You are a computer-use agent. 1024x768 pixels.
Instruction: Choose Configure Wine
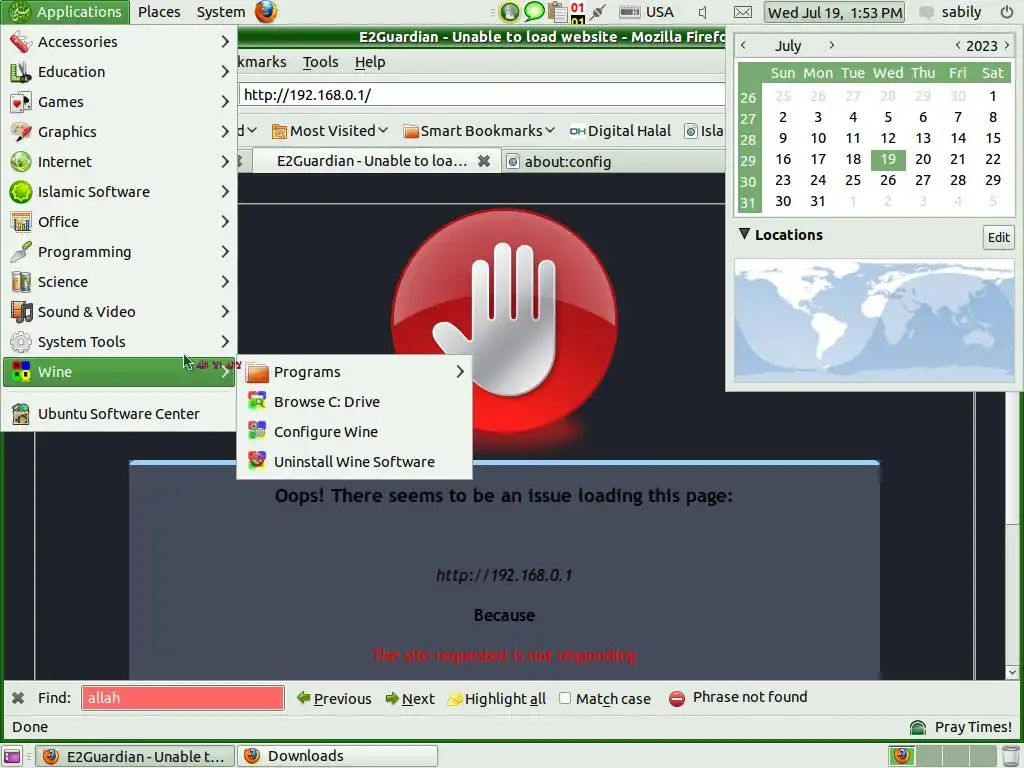tap(355, 432)
